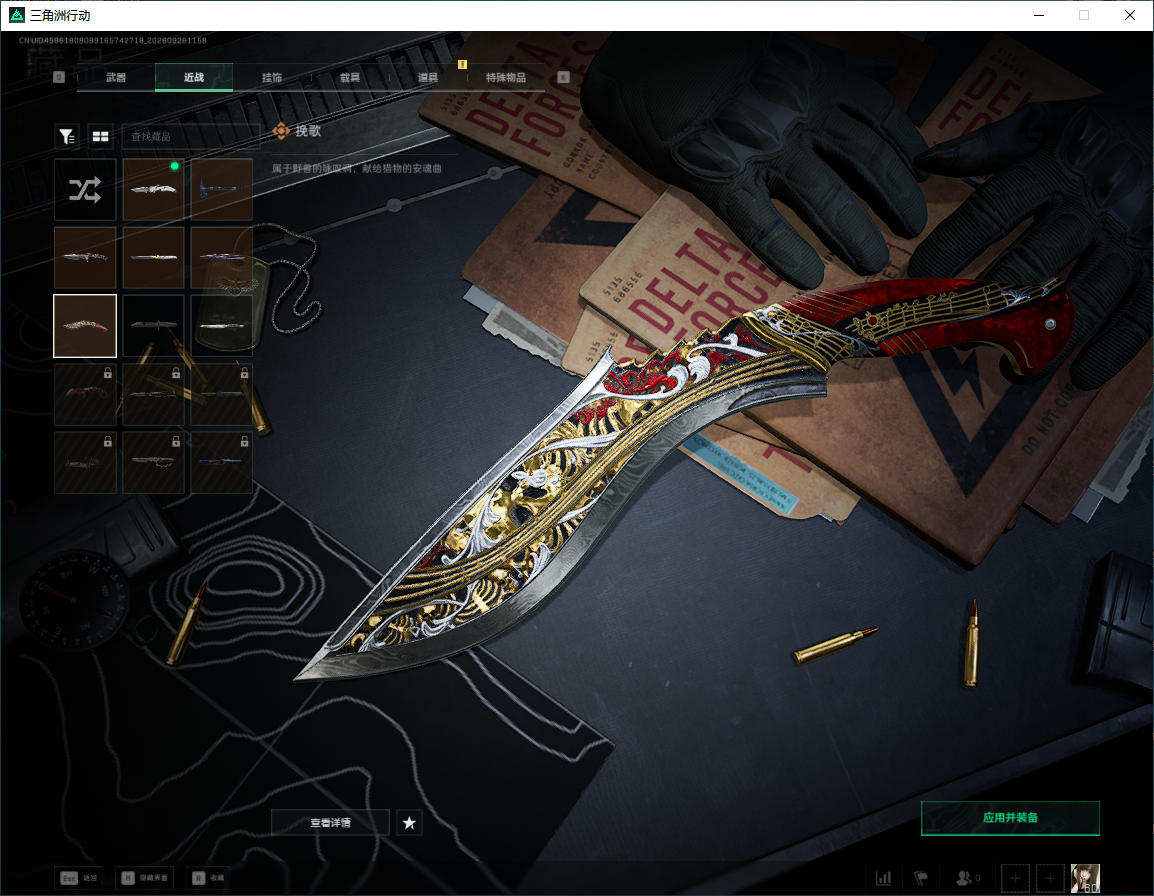Select the locked bottom row left knife
This screenshot has height=896, width=1154.
85,462
